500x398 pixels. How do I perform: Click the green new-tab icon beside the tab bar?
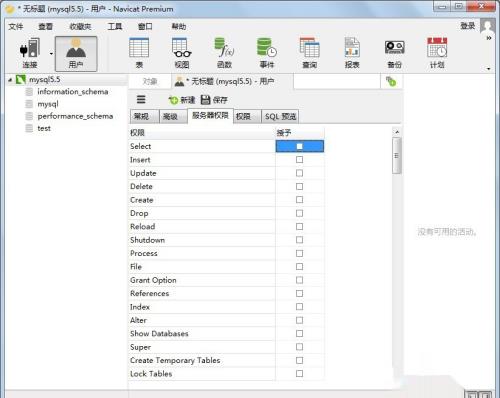391,81
